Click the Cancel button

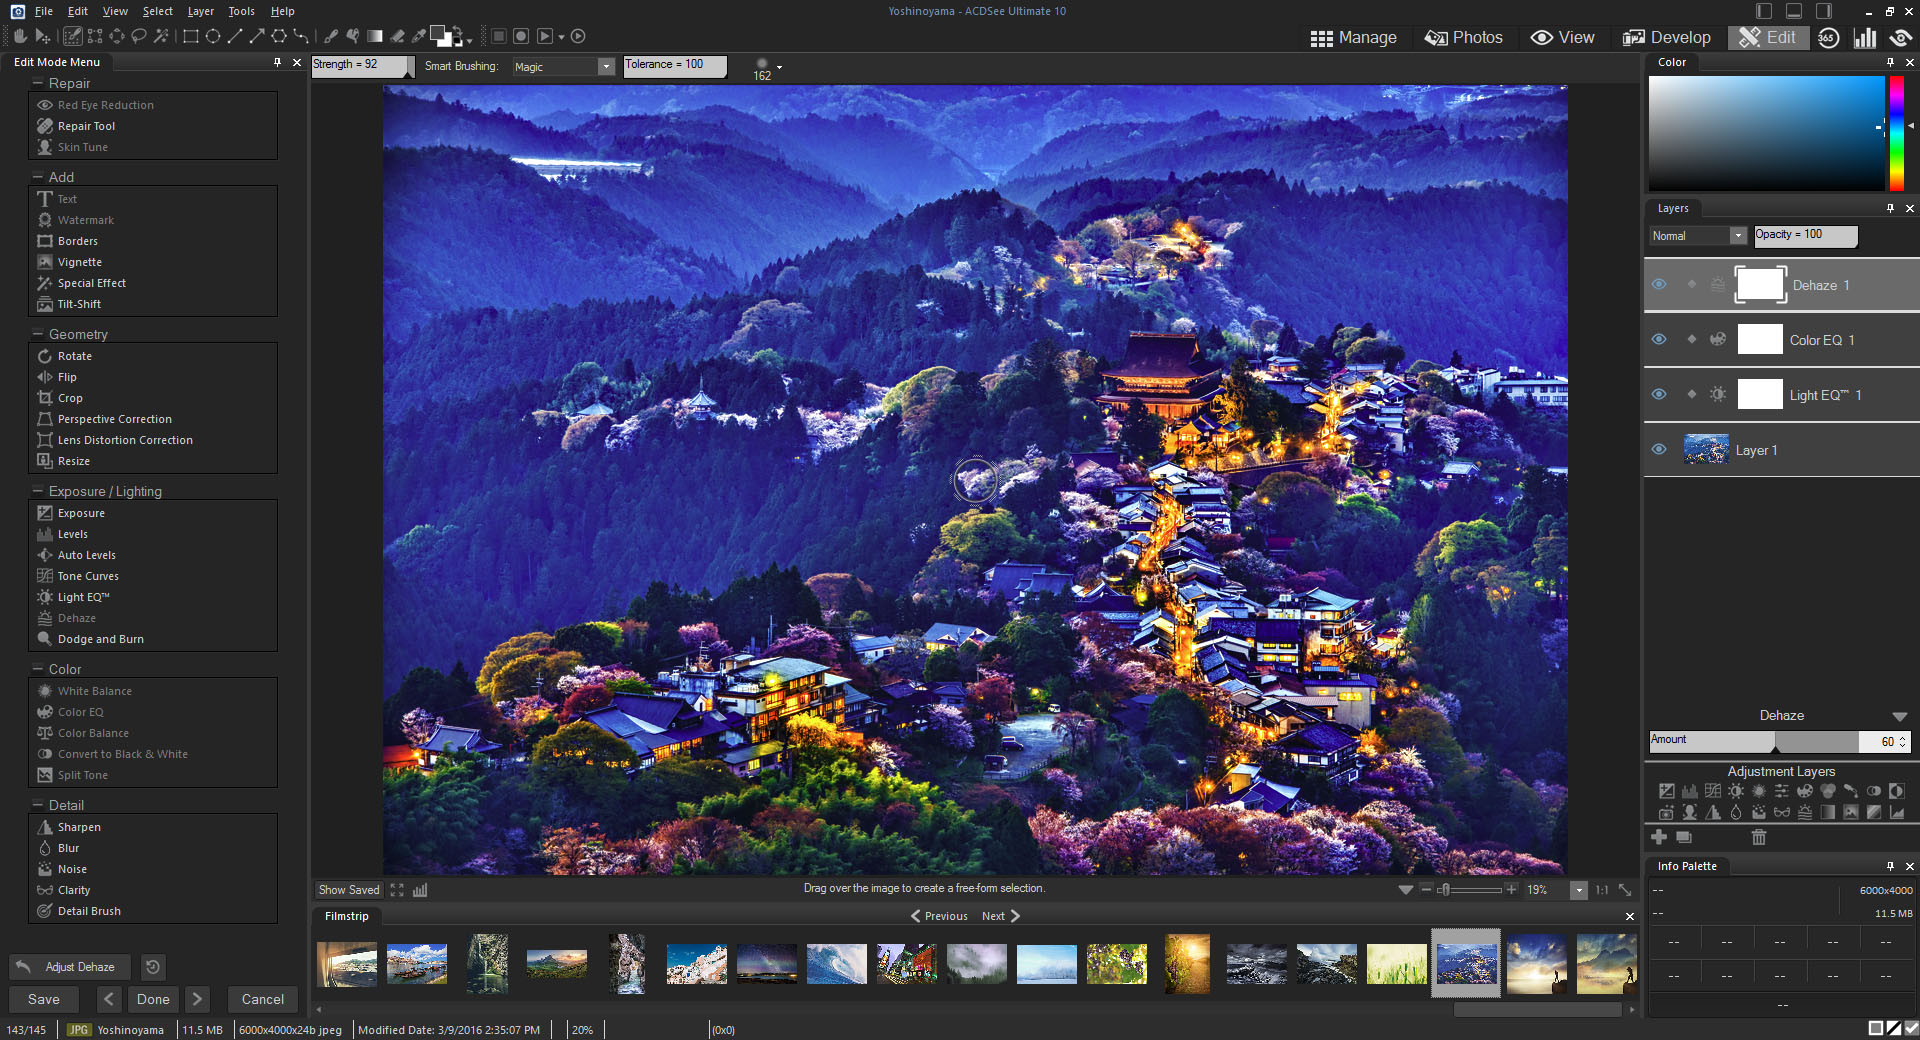point(262,999)
